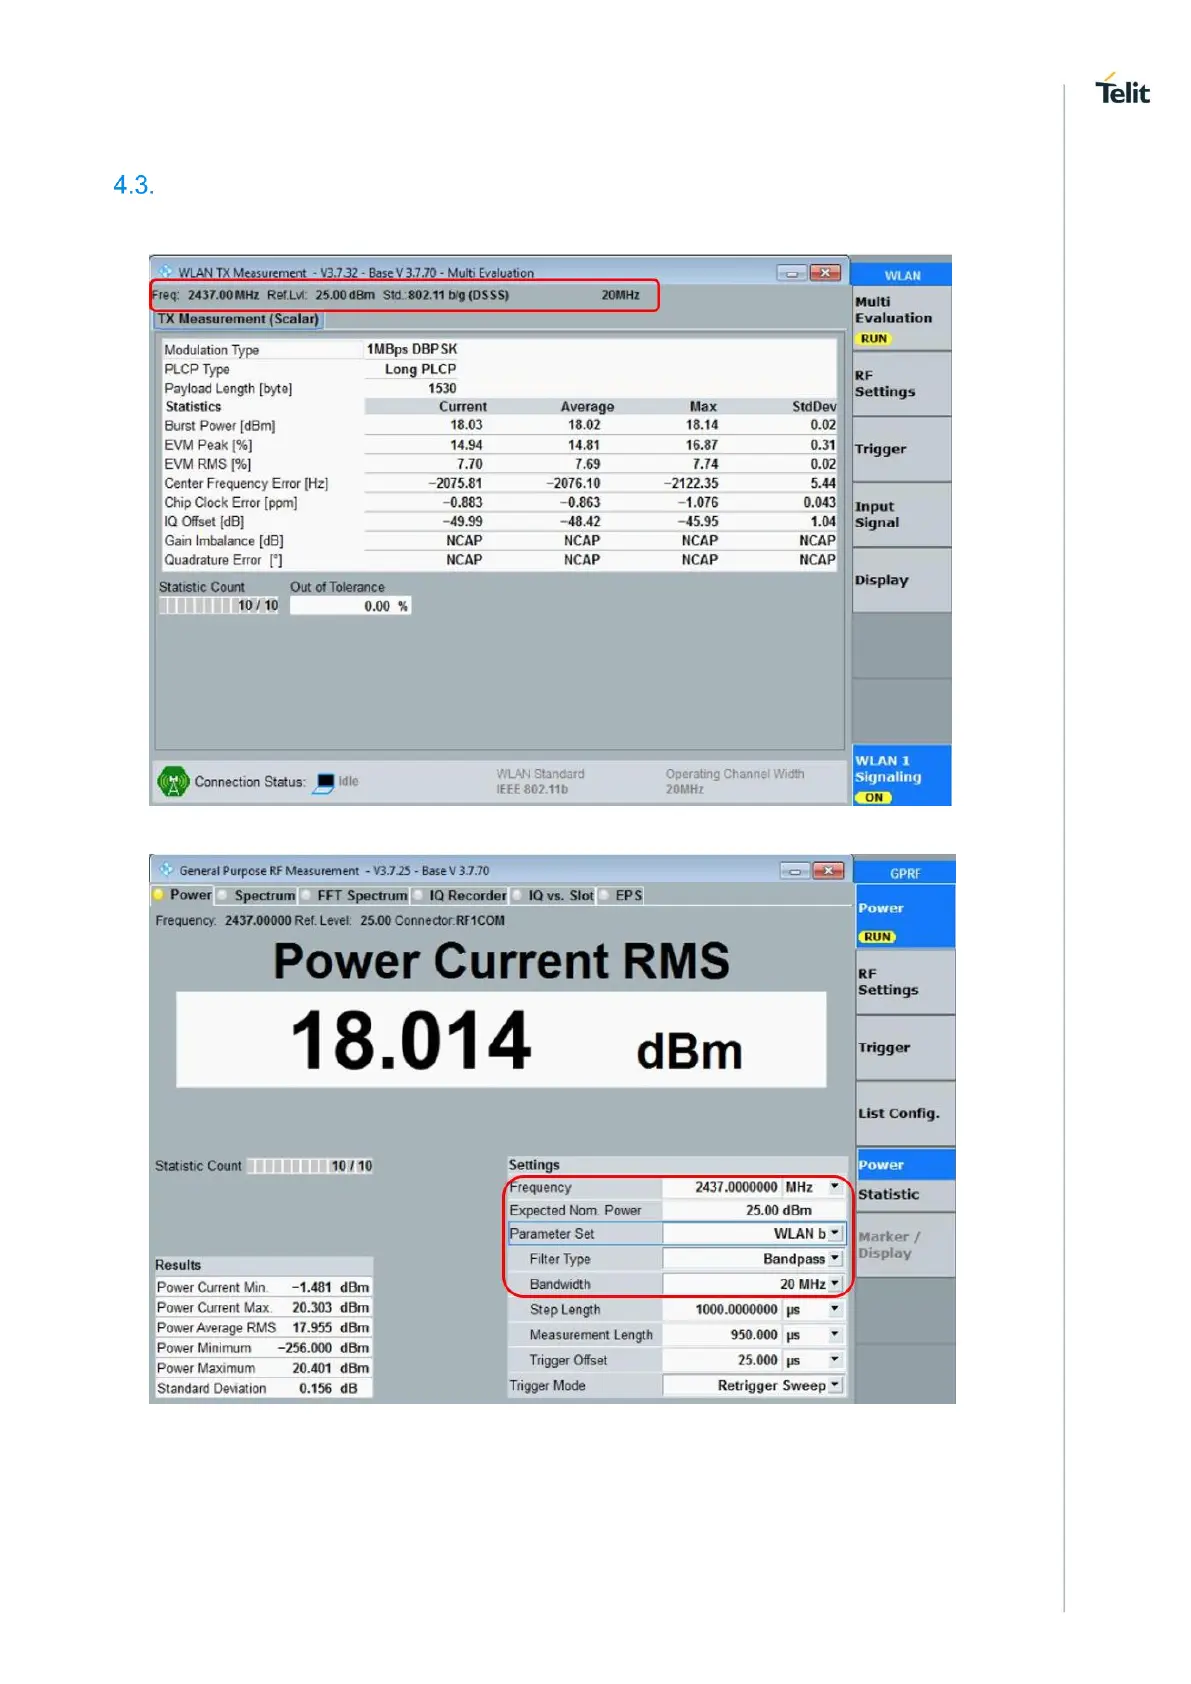This screenshot has height=1684, width=1191.
Task: Click the Step Length 1000.0000000 field
Action: coord(721,1309)
